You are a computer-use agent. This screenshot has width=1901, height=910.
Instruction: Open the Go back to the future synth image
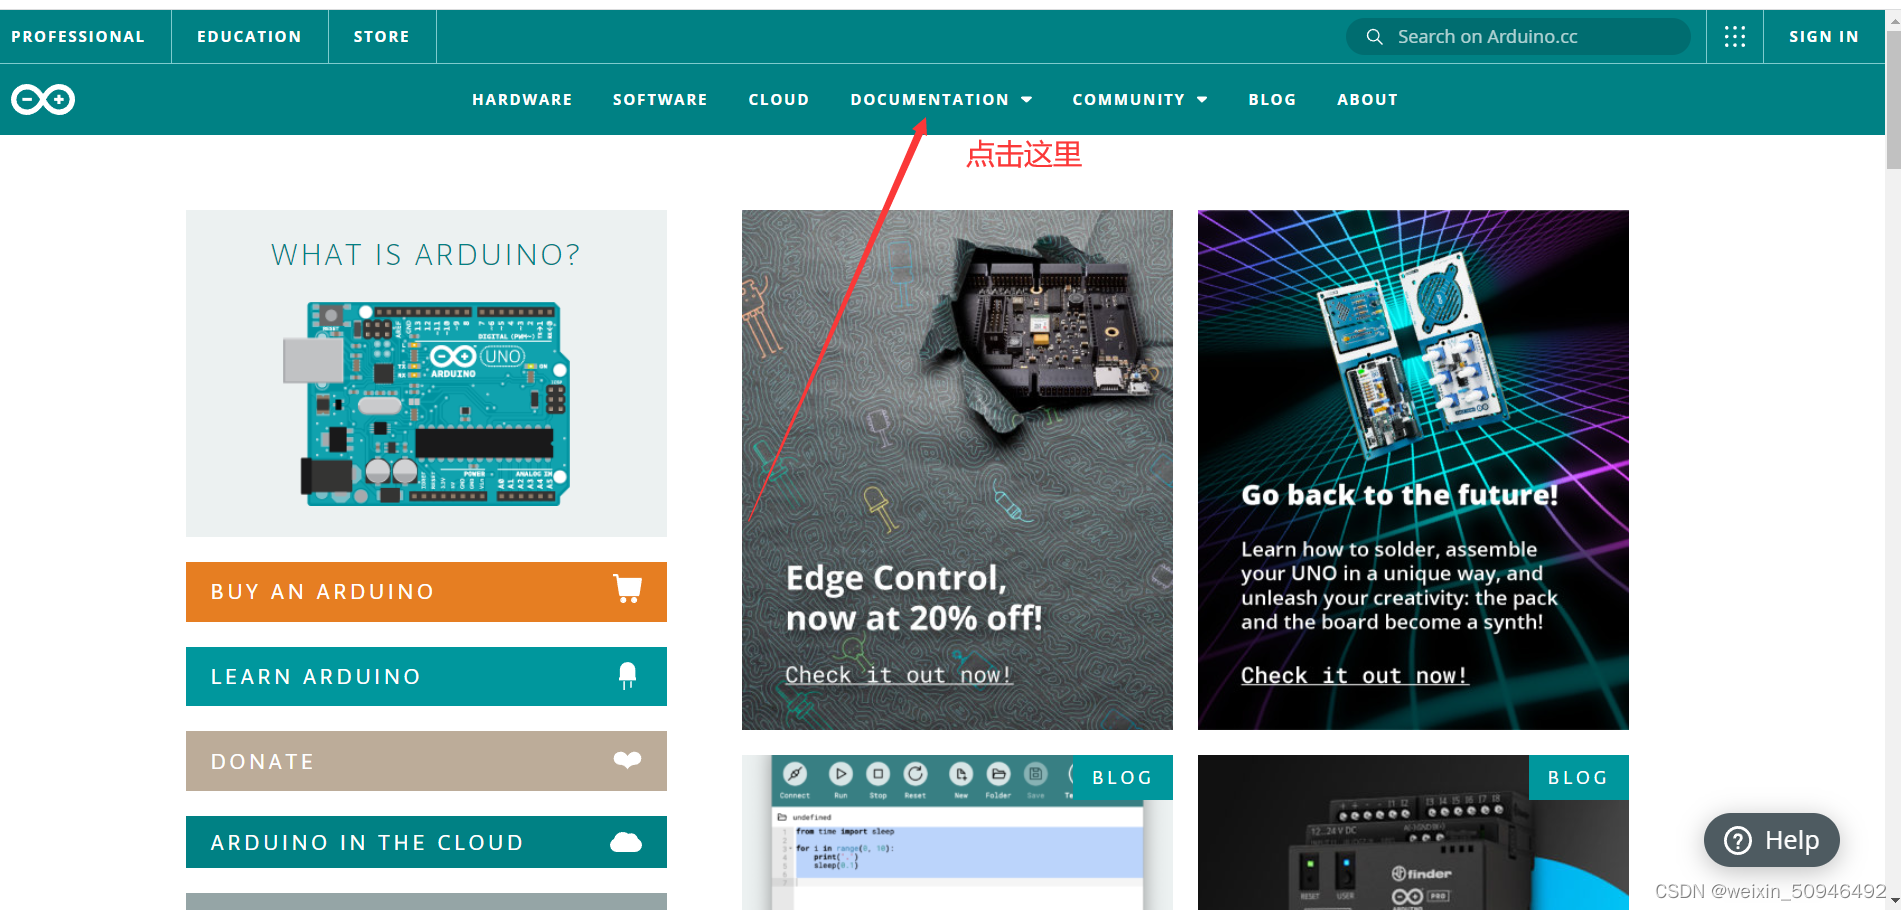pos(1413,470)
